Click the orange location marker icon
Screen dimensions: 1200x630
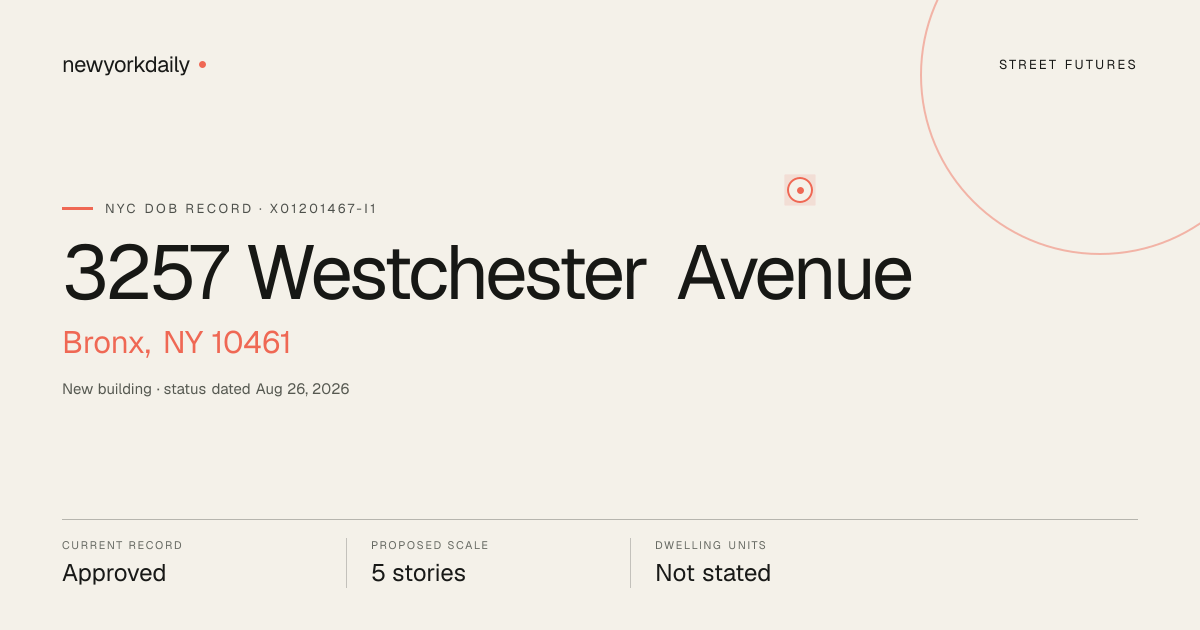[800, 190]
